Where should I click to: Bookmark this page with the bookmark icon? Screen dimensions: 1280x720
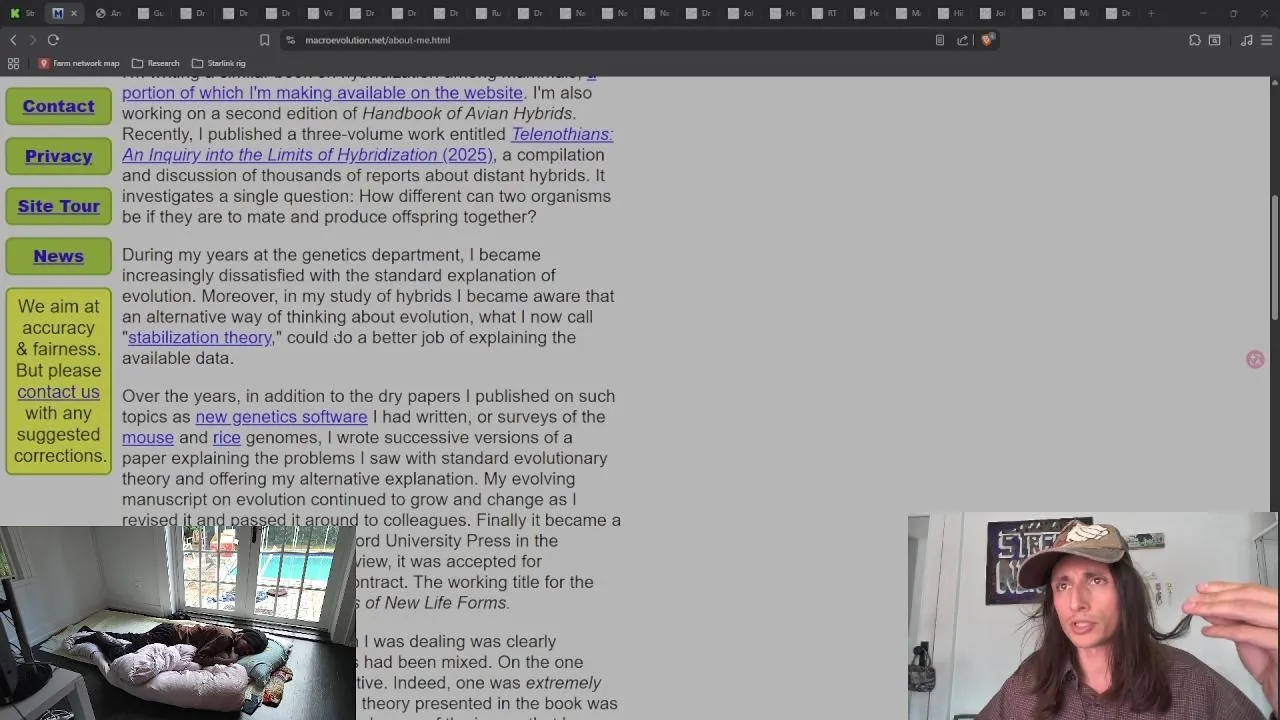tap(264, 40)
